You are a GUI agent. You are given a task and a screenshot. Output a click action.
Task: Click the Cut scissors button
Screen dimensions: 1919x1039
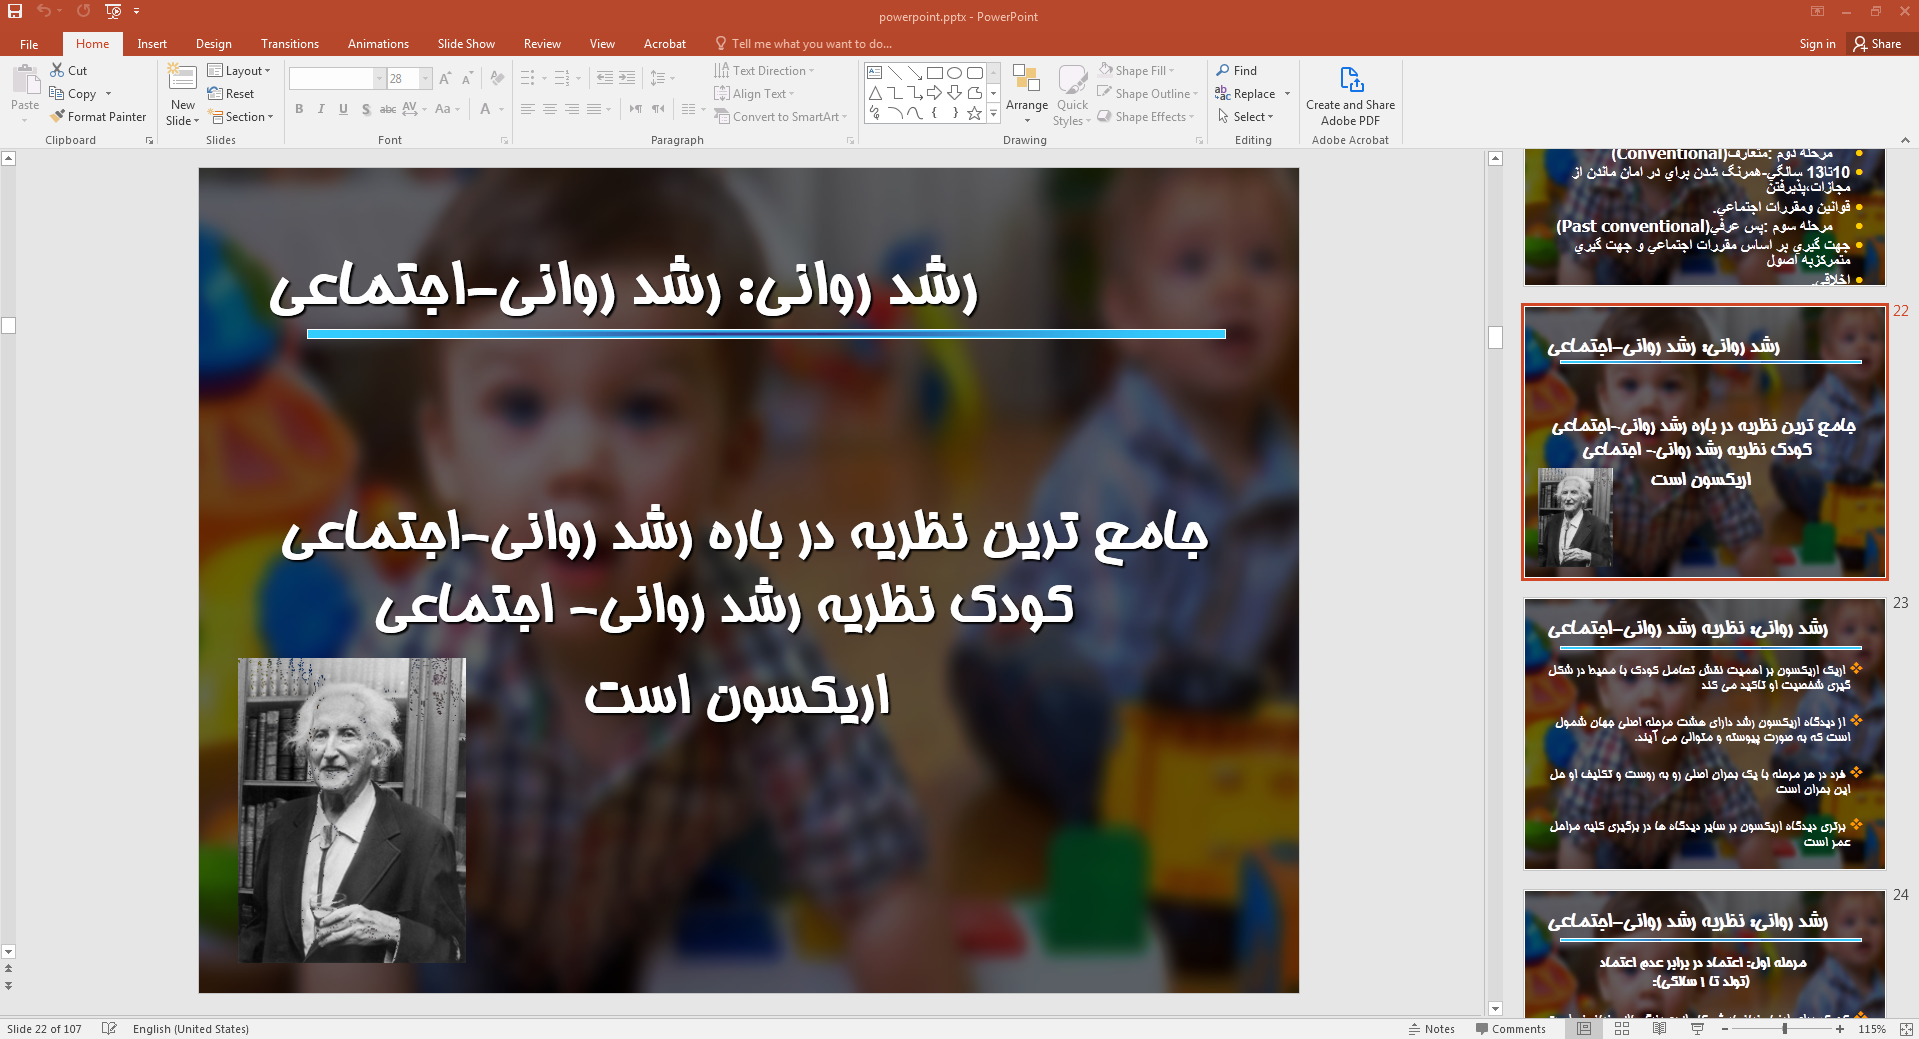click(69, 70)
